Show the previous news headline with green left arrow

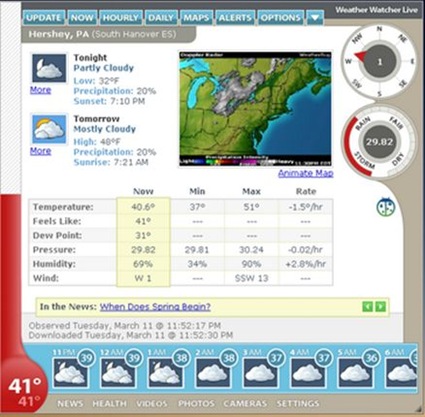(367, 306)
